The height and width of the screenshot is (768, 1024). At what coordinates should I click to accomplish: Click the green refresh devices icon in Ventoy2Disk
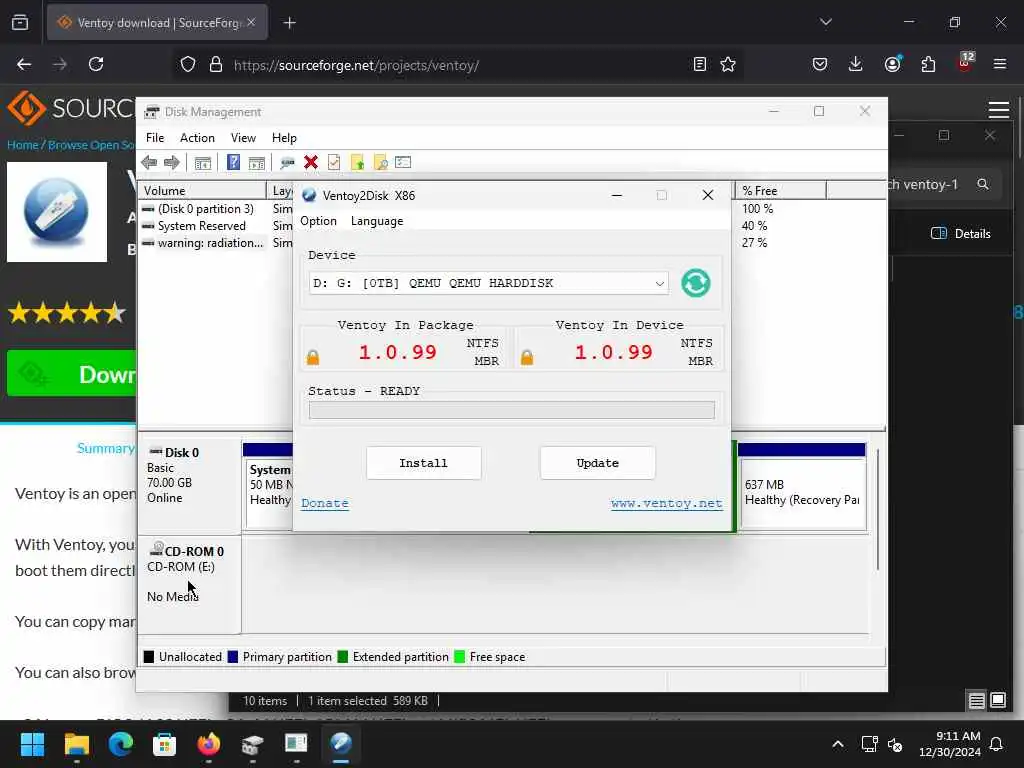696,283
